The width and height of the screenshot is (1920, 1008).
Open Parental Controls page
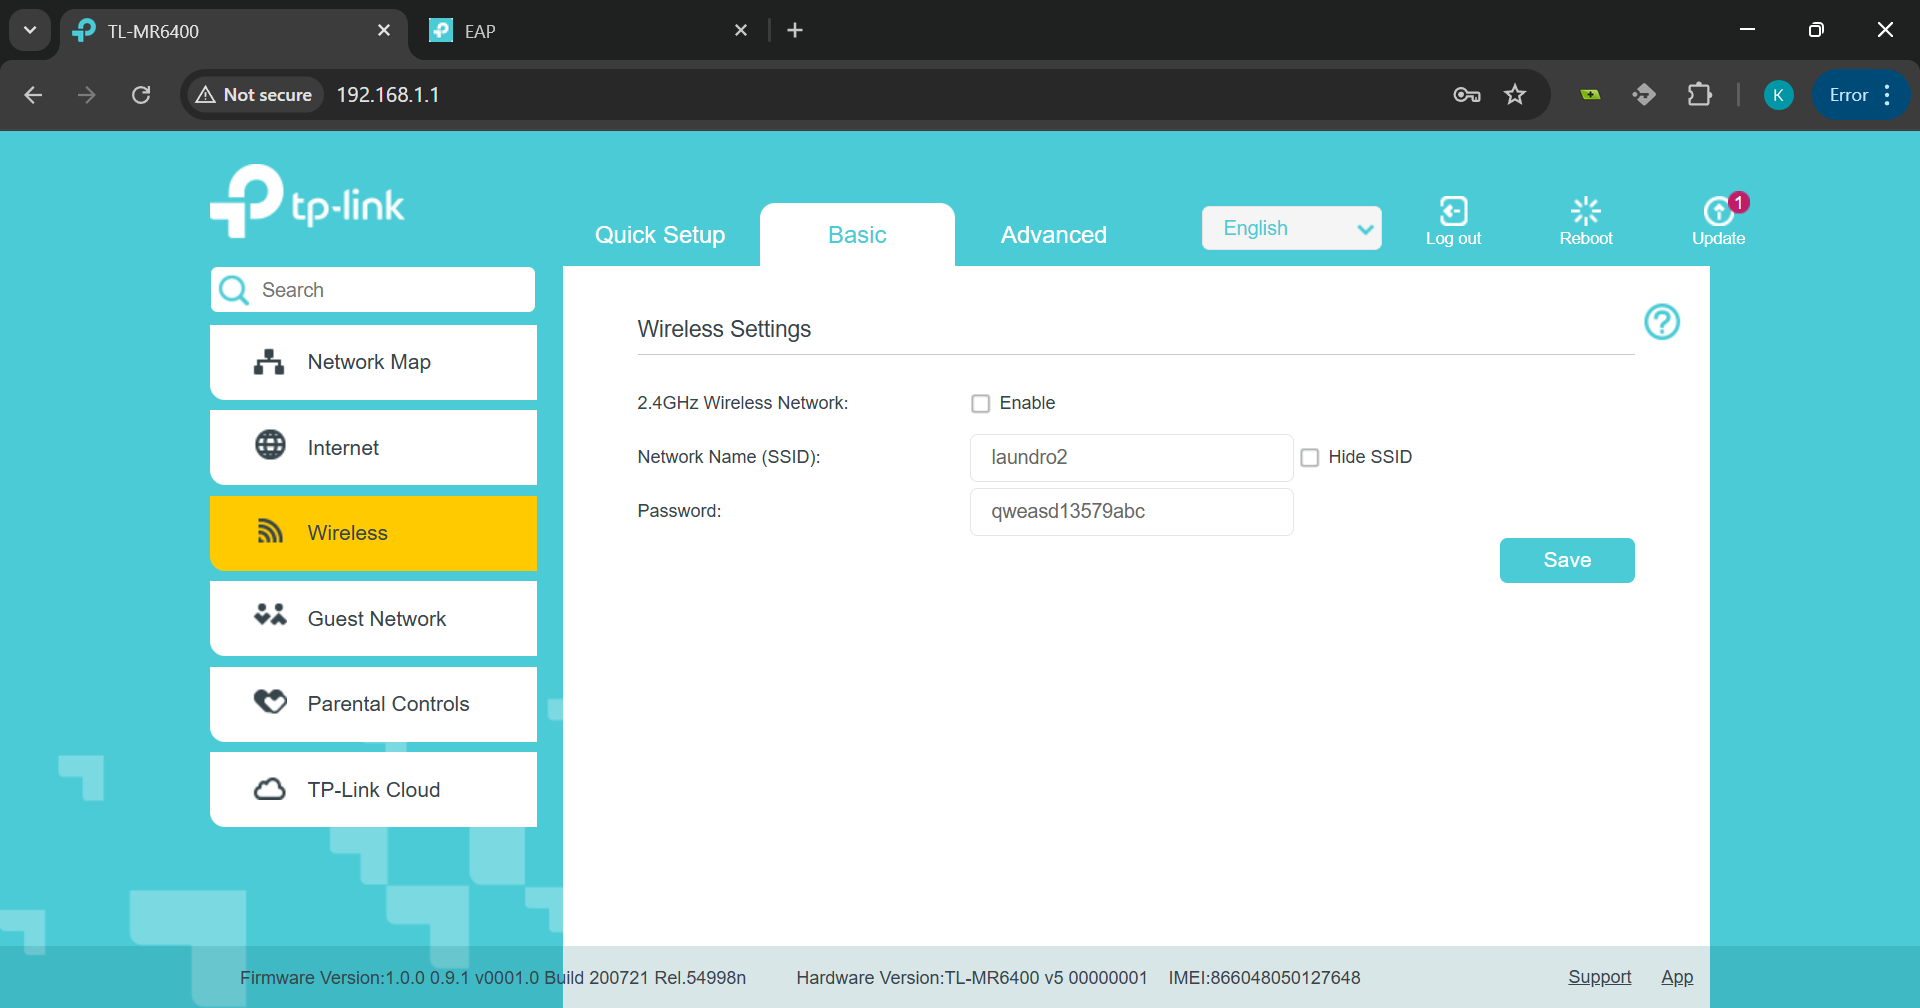(x=373, y=704)
